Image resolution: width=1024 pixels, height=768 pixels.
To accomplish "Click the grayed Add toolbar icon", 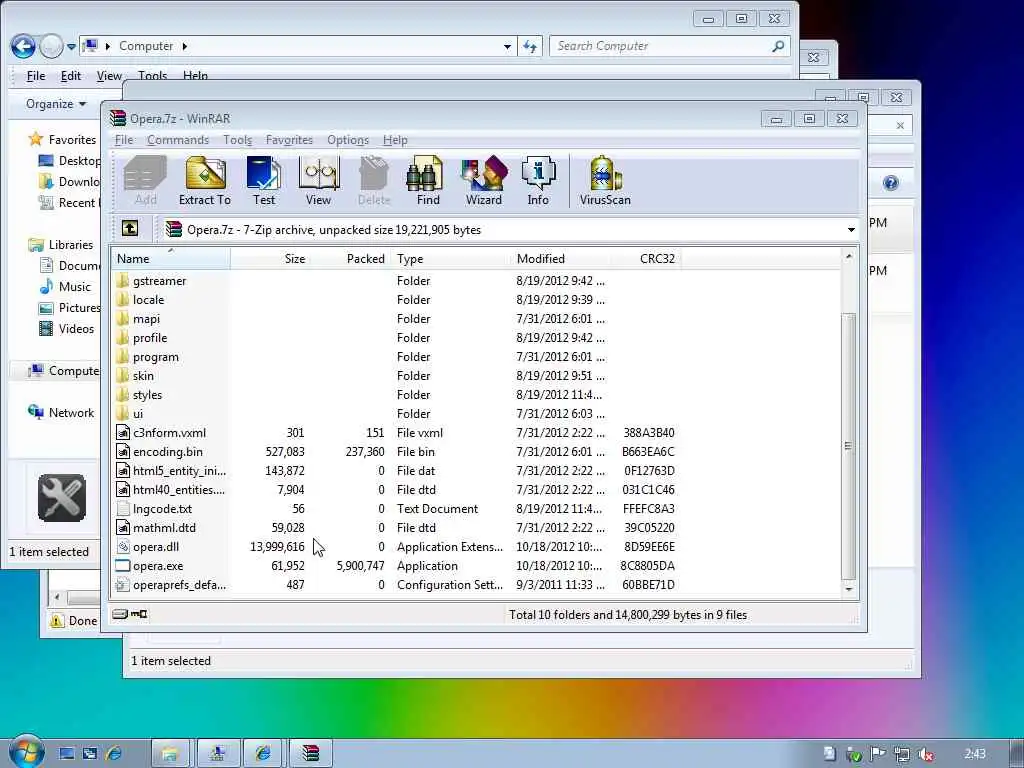I will click(x=145, y=181).
